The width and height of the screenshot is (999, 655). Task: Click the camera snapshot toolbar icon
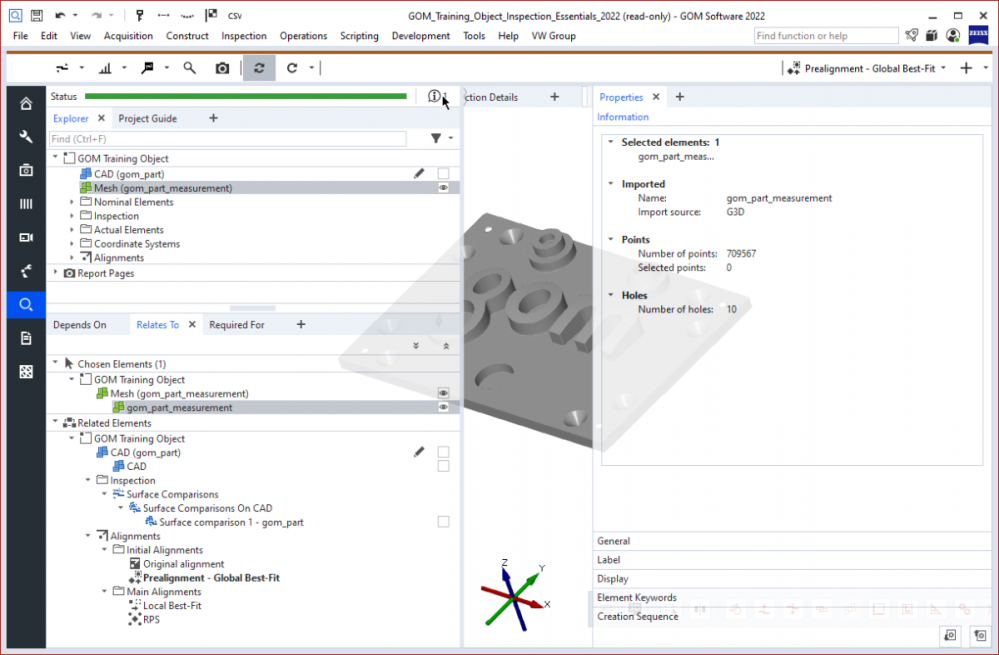222,68
